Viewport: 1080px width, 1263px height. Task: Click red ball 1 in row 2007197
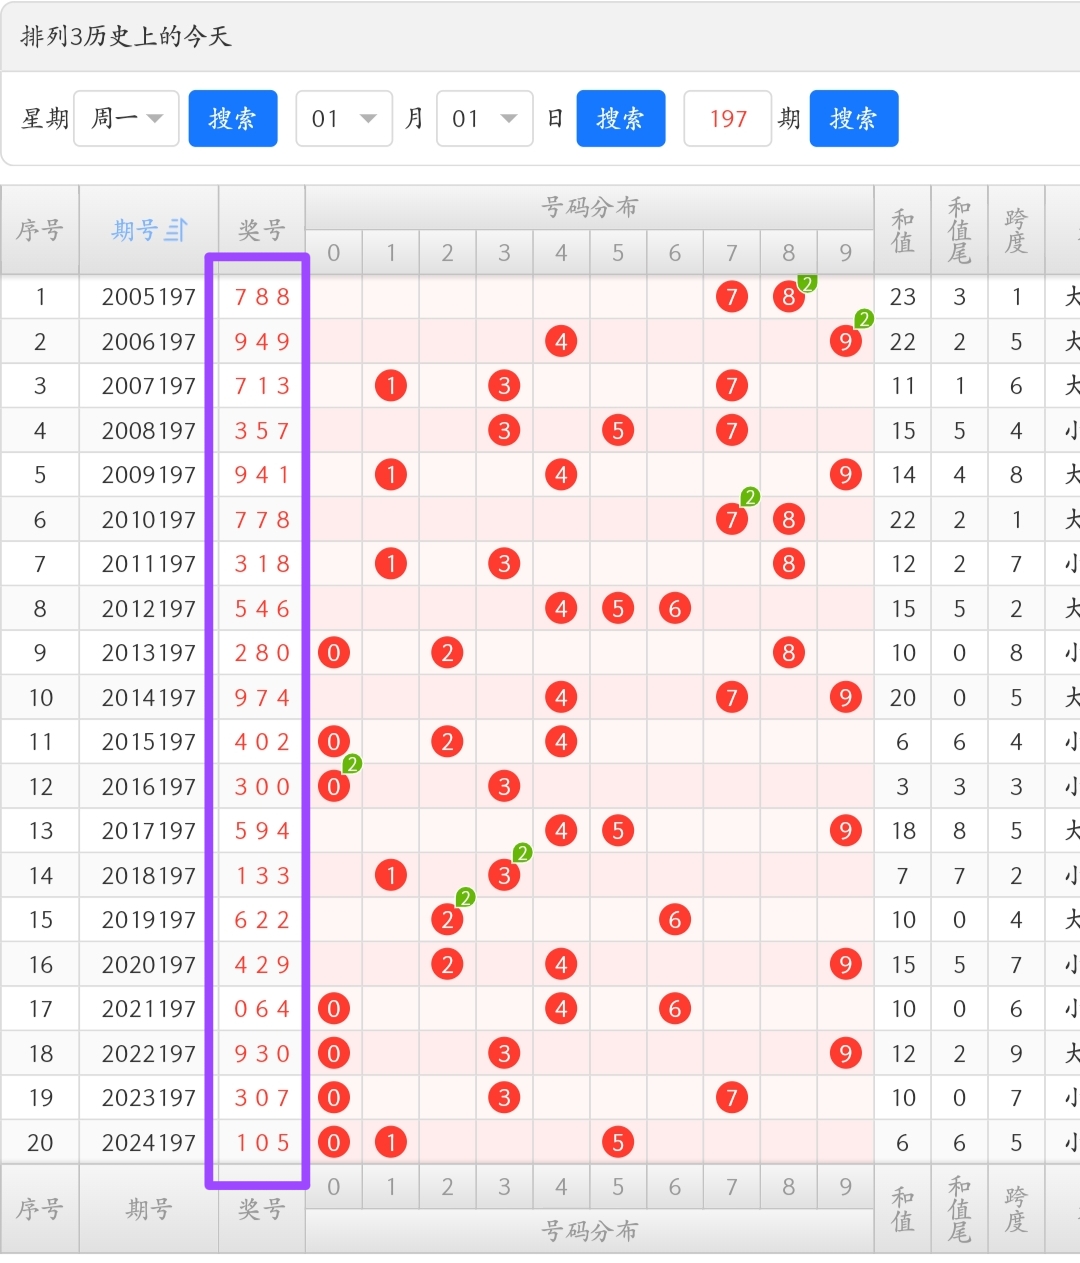391,386
